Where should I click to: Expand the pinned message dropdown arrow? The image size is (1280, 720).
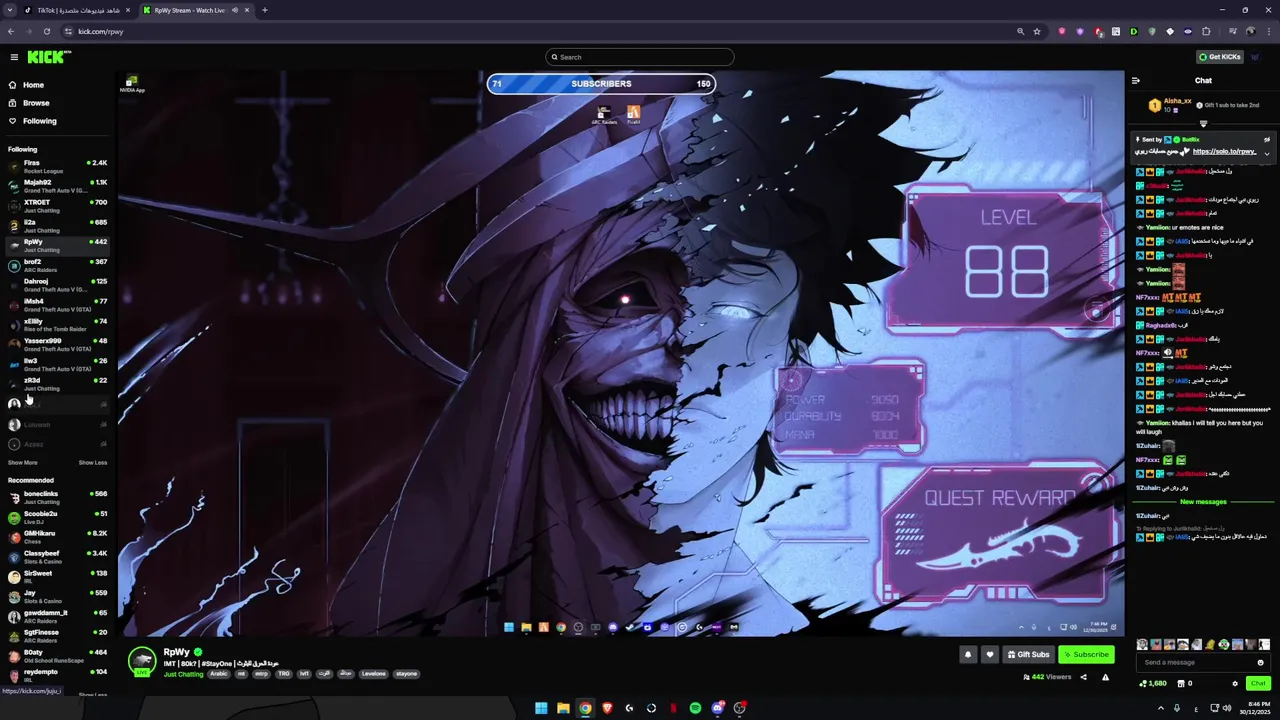(x=1267, y=153)
